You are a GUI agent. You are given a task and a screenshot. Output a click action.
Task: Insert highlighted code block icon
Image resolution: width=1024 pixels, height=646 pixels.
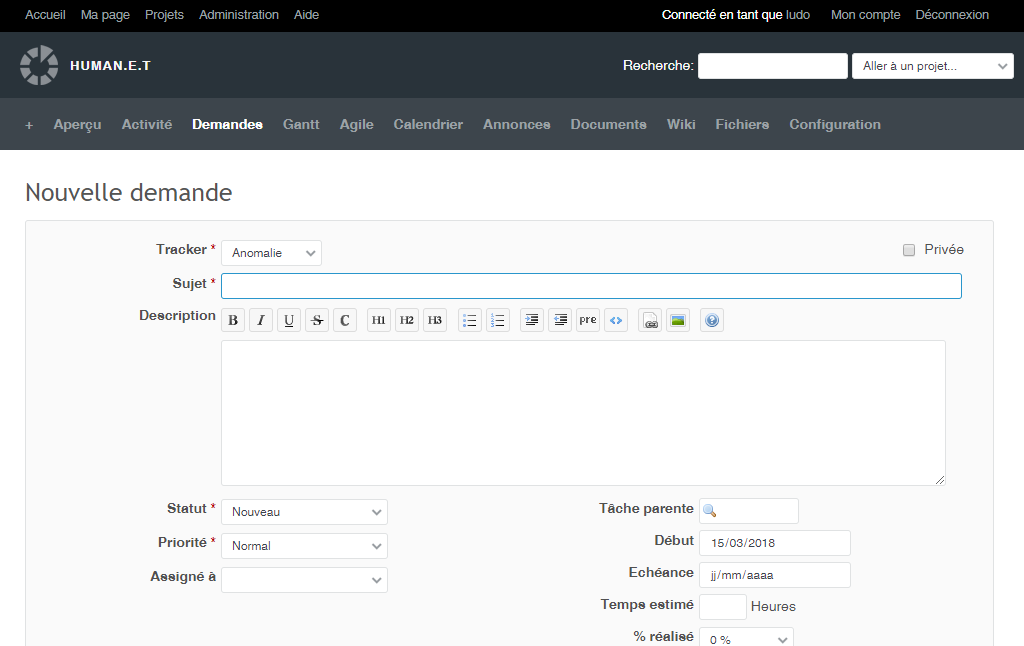[616, 320]
